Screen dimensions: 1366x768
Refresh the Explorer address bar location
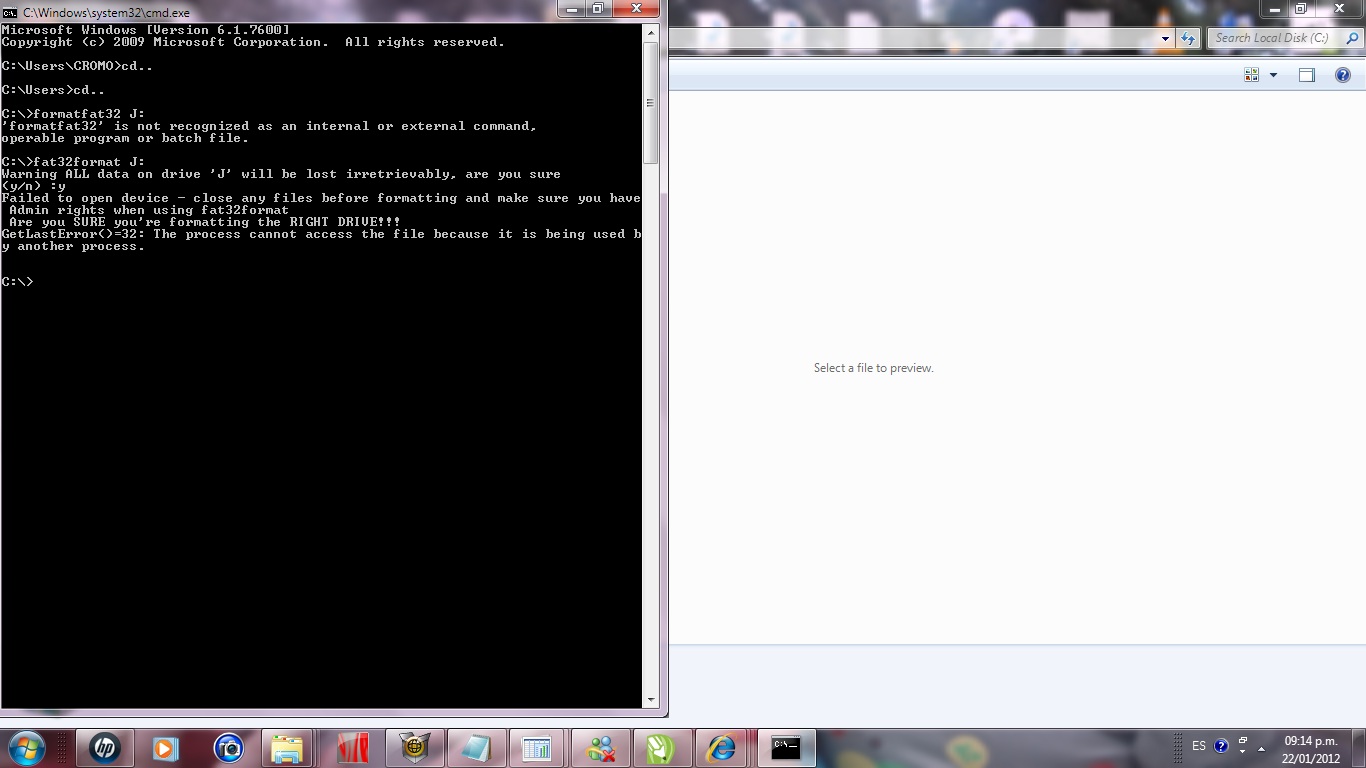1188,38
